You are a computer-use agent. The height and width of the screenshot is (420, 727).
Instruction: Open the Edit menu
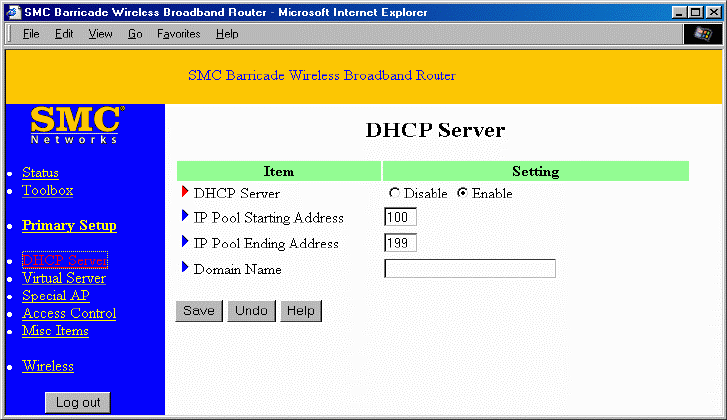click(64, 34)
